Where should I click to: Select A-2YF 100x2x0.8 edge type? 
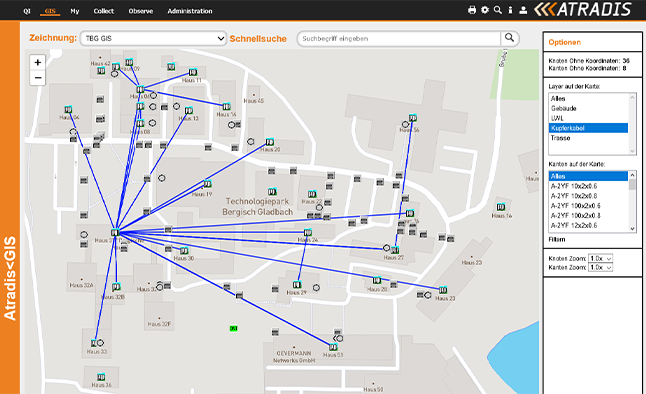point(588,216)
